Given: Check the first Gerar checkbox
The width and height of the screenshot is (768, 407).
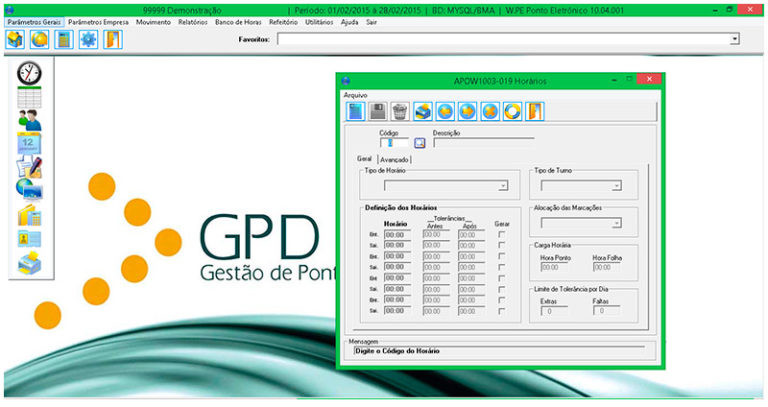Looking at the screenshot, I should [x=502, y=234].
